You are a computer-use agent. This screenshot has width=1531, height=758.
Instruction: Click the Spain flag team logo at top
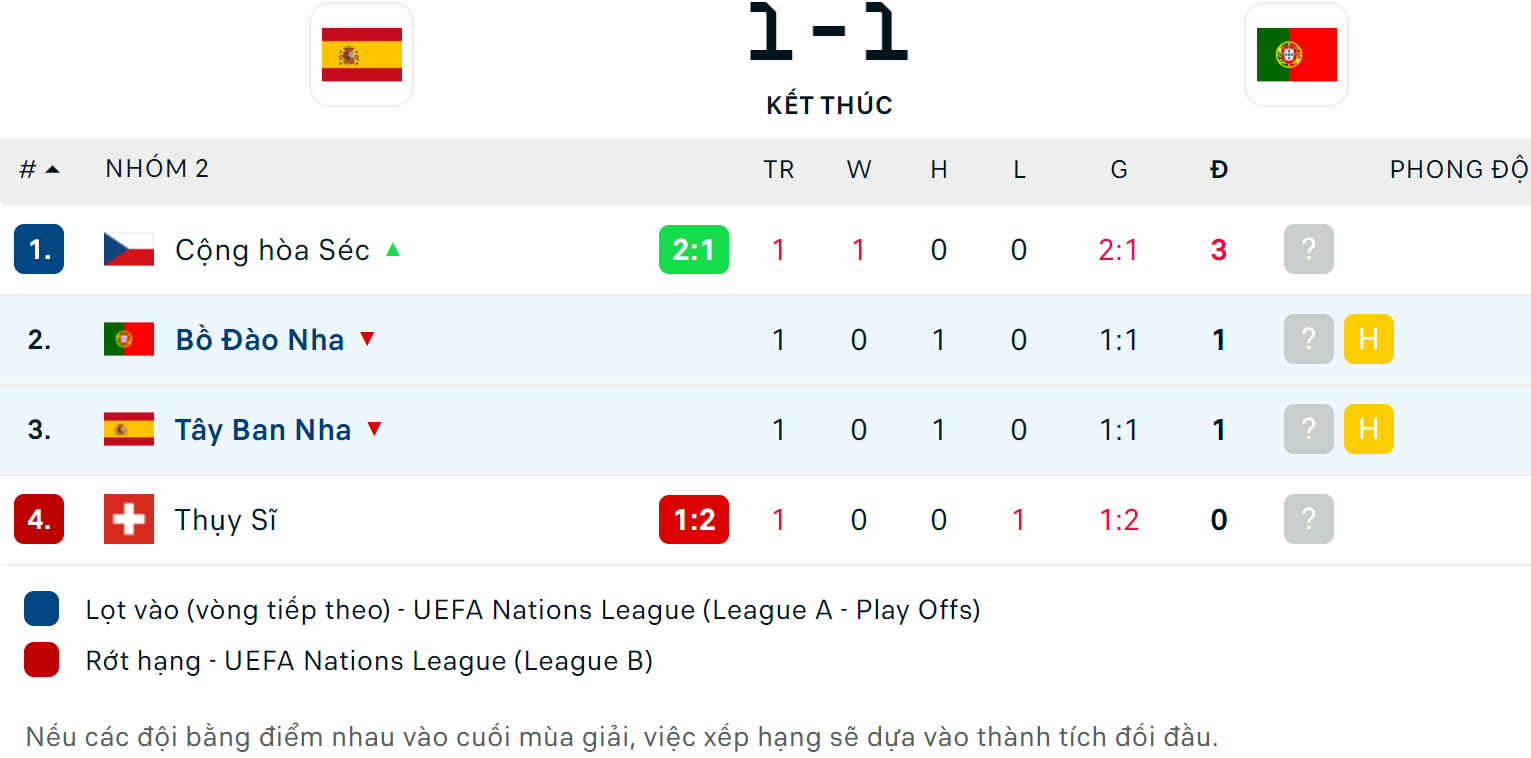click(x=361, y=54)
